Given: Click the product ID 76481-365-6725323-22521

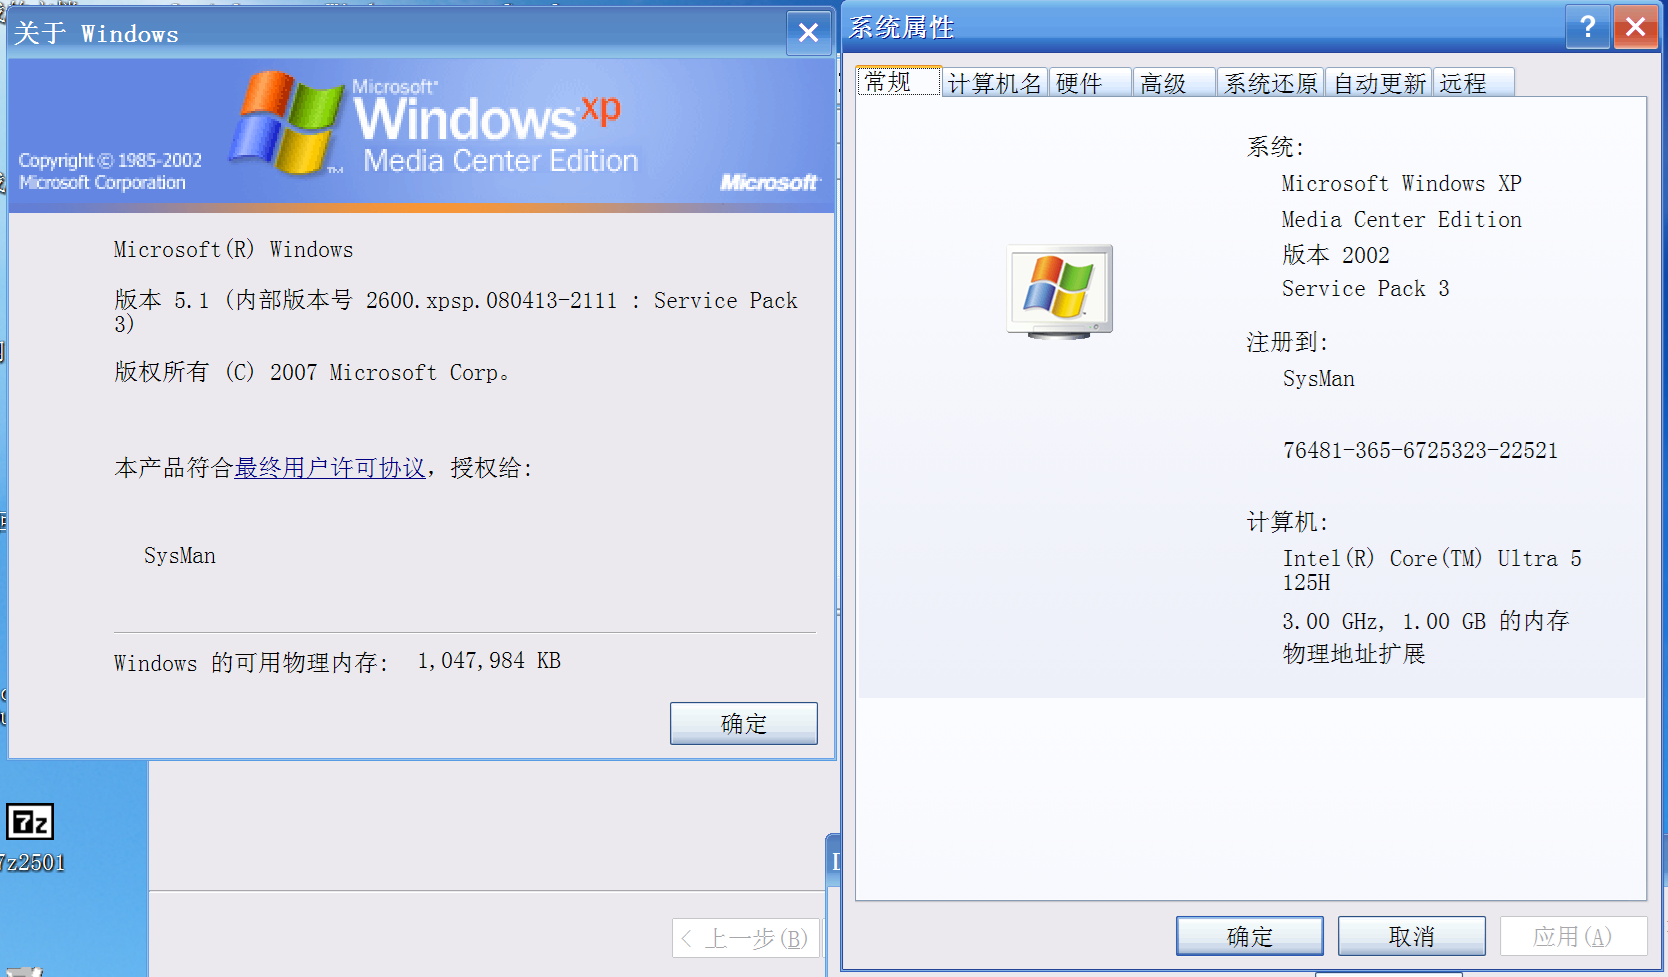Looking at the screenshot, I should pyautogui.click(x=1420, y=450).
